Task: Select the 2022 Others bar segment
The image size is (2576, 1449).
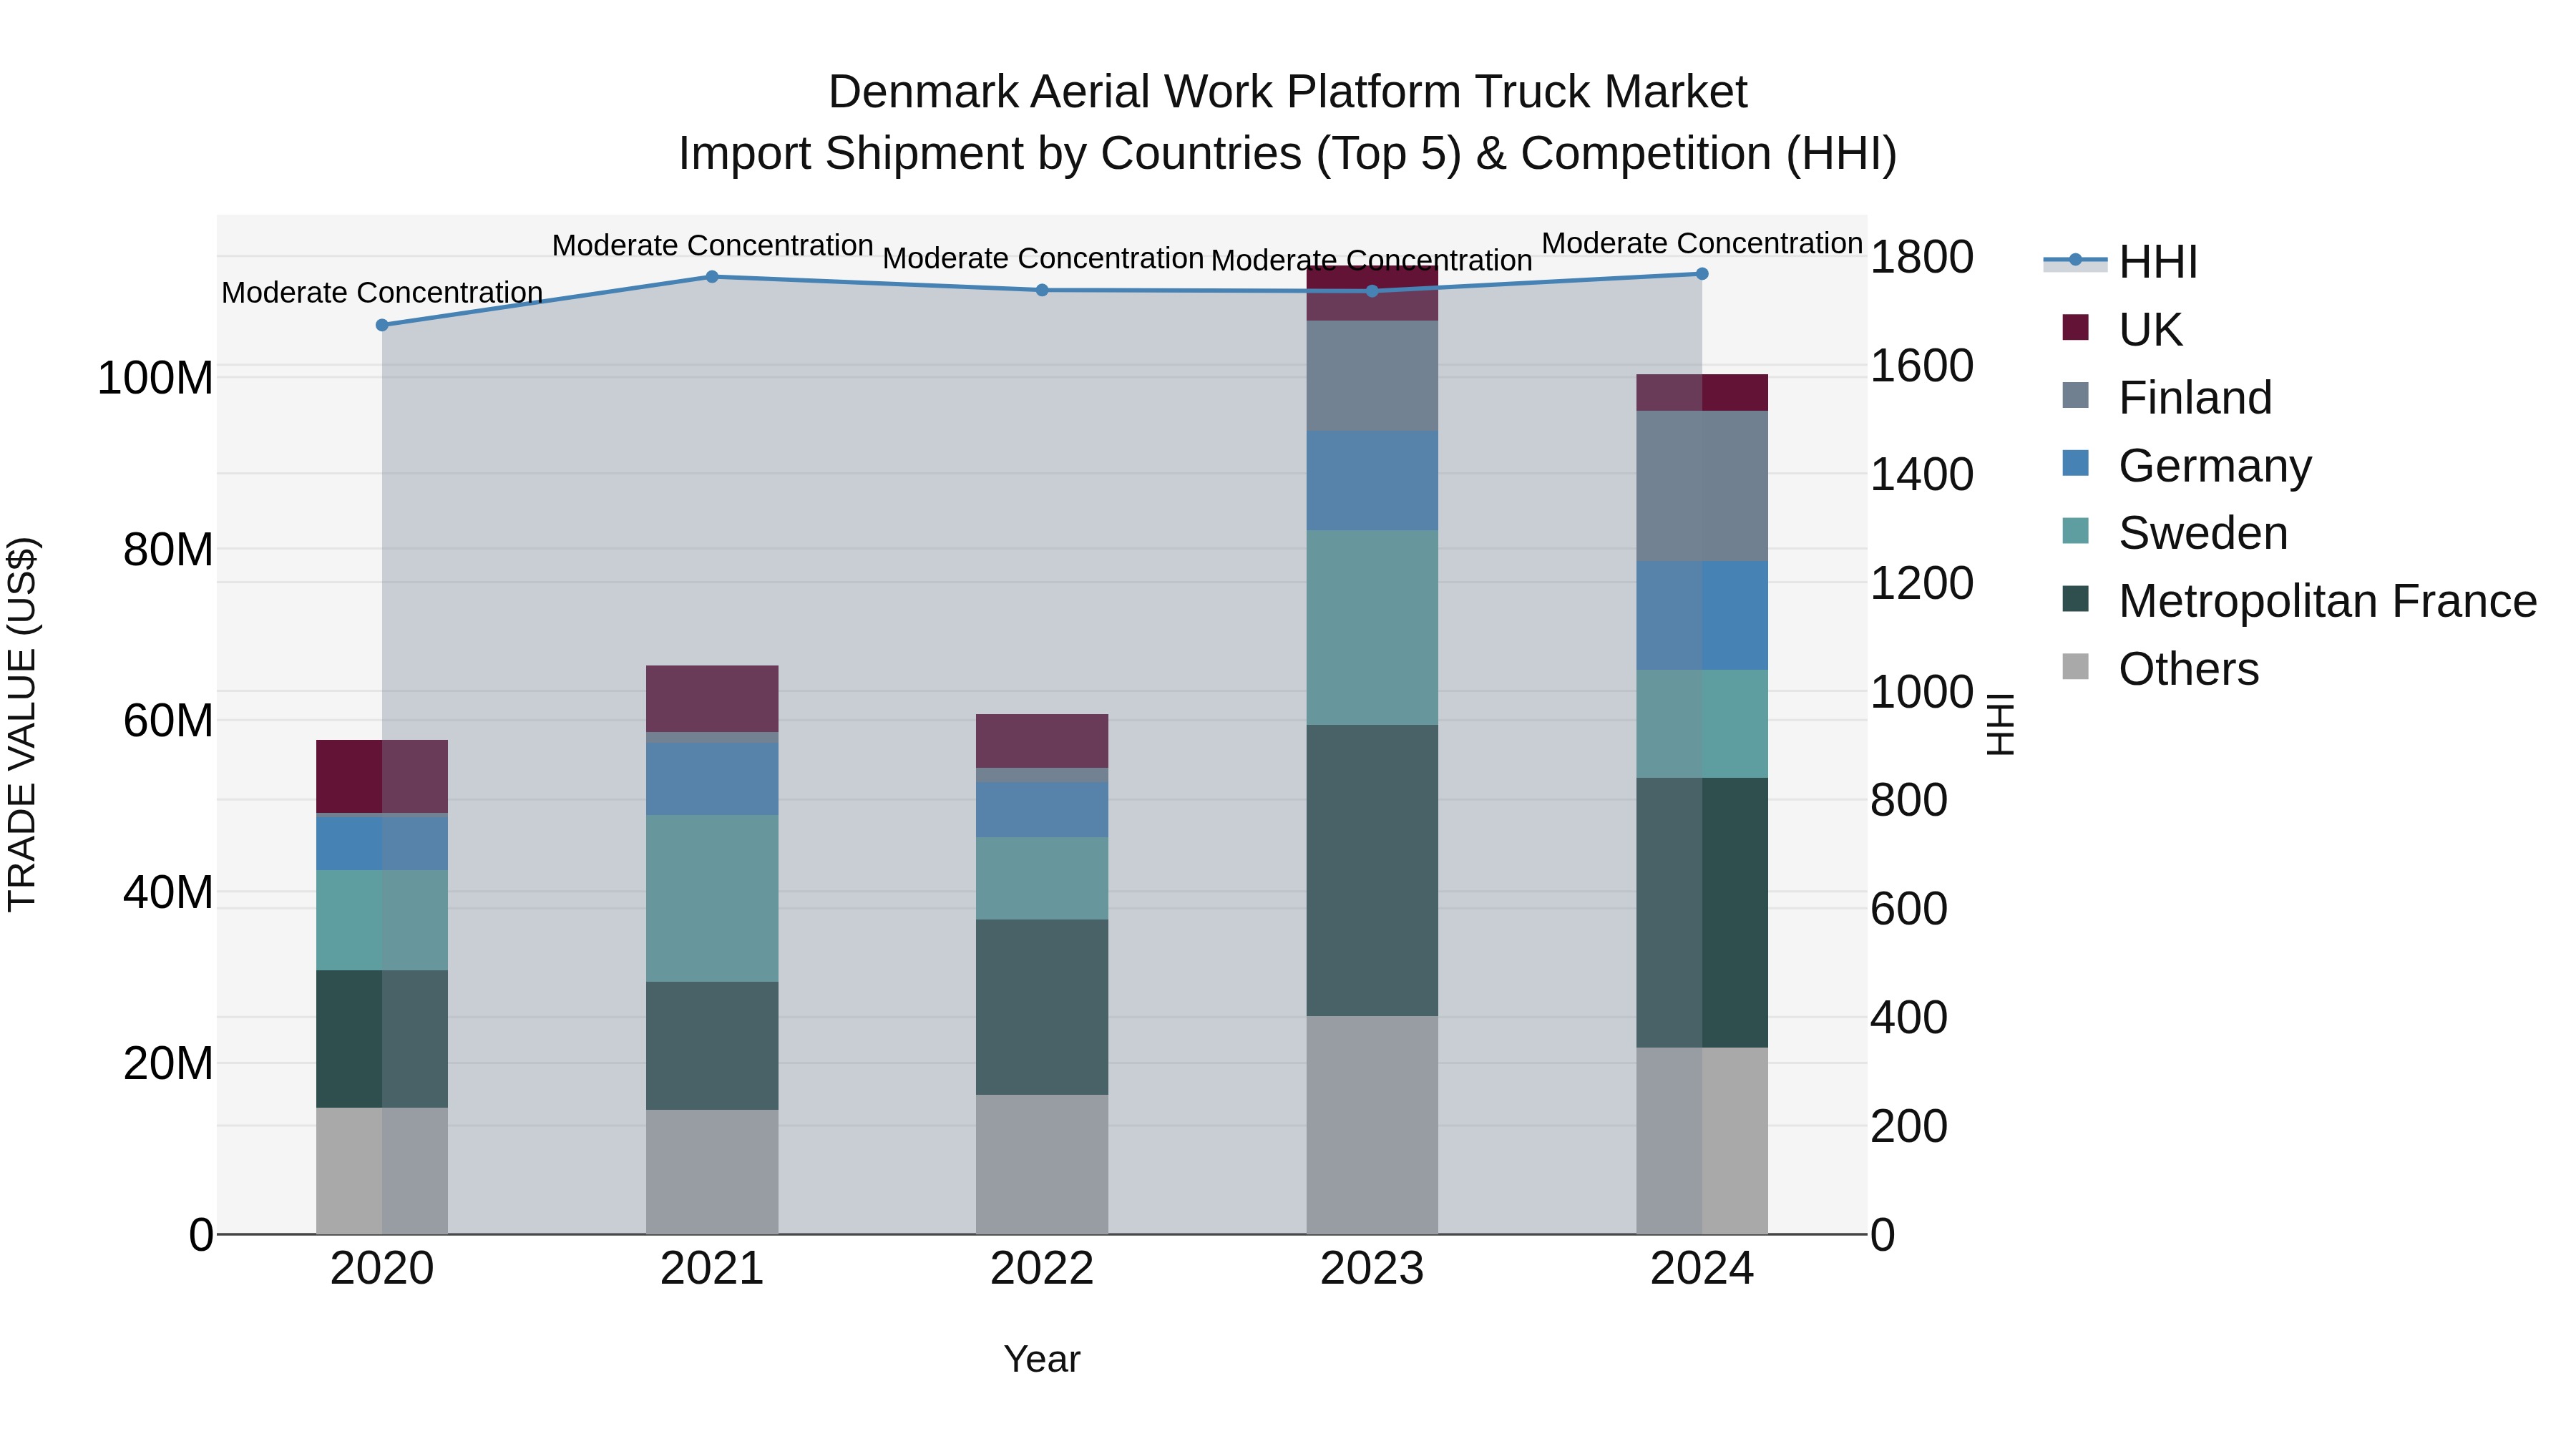Action: (x=1042, y=1165)
